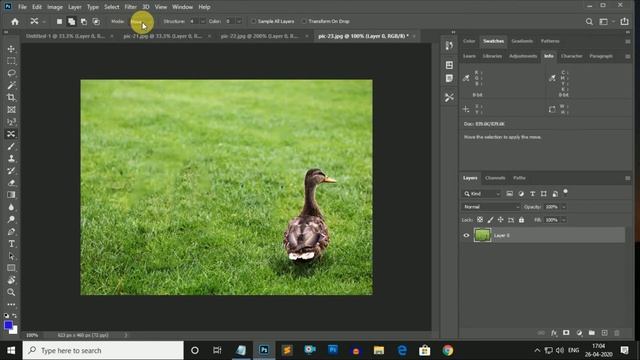Click the Home icon in options bar
The width and height of the screenshot is (640, 360).
point(15,22)
